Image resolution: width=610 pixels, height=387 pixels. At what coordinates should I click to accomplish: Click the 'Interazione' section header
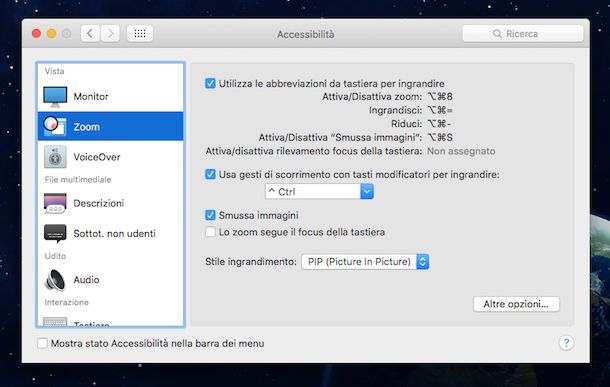click(x=67, y=302)
